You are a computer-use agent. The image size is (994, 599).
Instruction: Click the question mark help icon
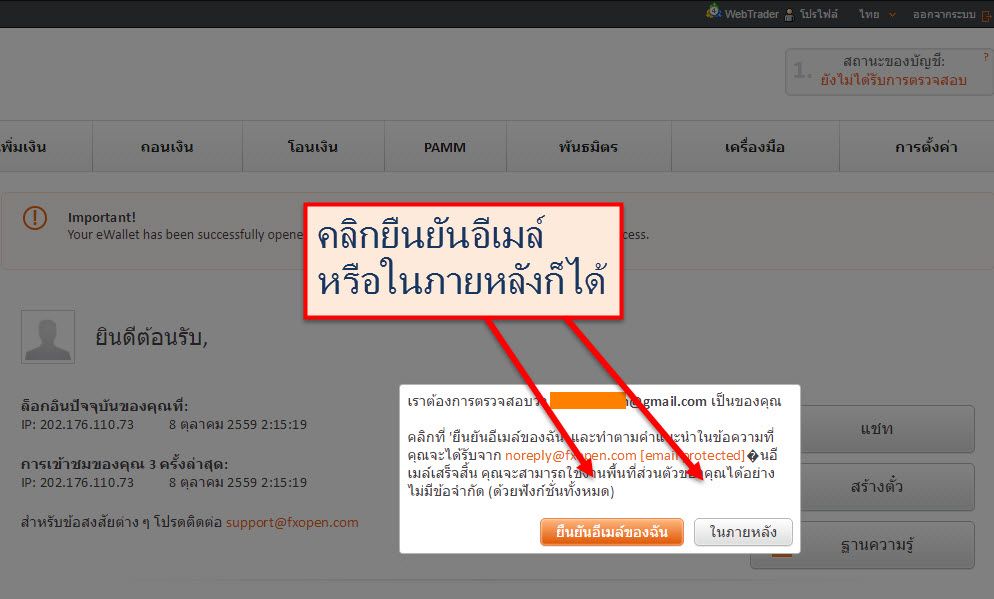(986, 57)
